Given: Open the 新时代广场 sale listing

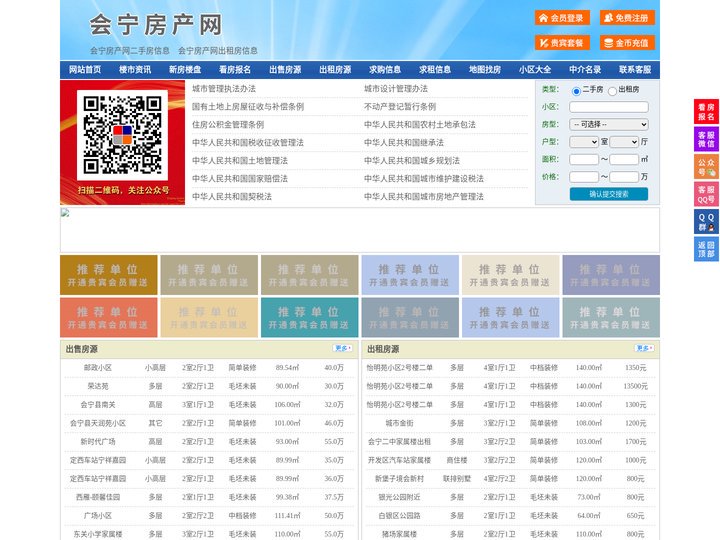Looking at the screenshot, I should click(98, 442).
